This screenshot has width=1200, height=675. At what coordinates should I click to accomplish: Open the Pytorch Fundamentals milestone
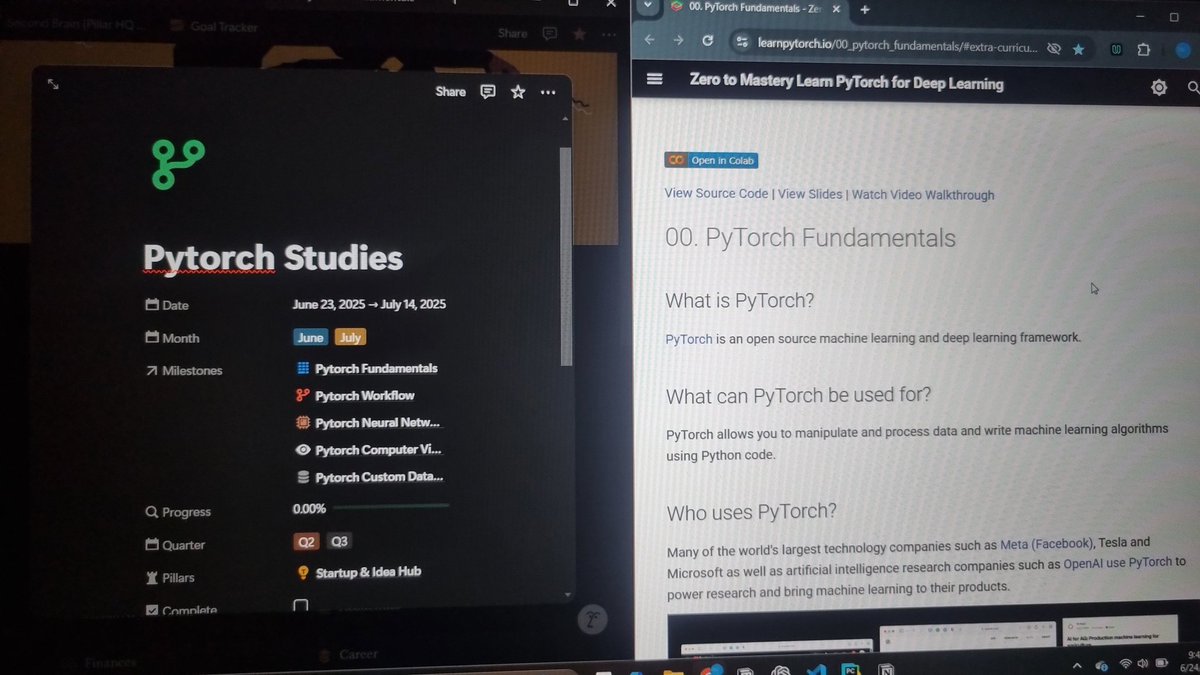tap(367, 369)
